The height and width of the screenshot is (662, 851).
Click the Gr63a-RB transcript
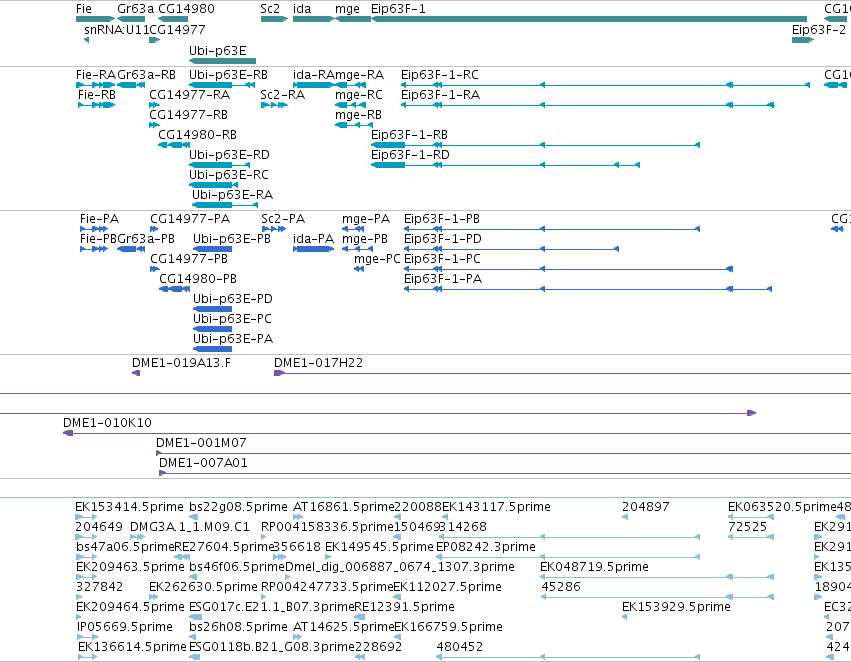[131, 85]
